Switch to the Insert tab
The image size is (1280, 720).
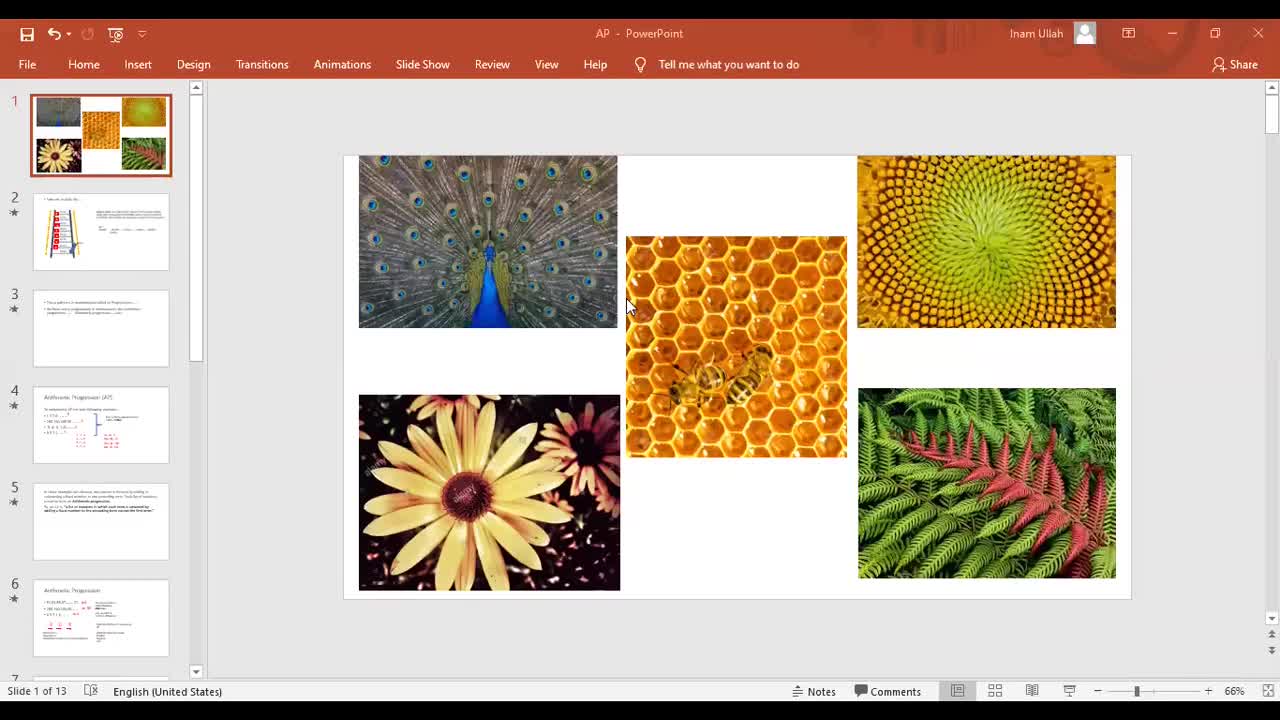coord(138,64)
